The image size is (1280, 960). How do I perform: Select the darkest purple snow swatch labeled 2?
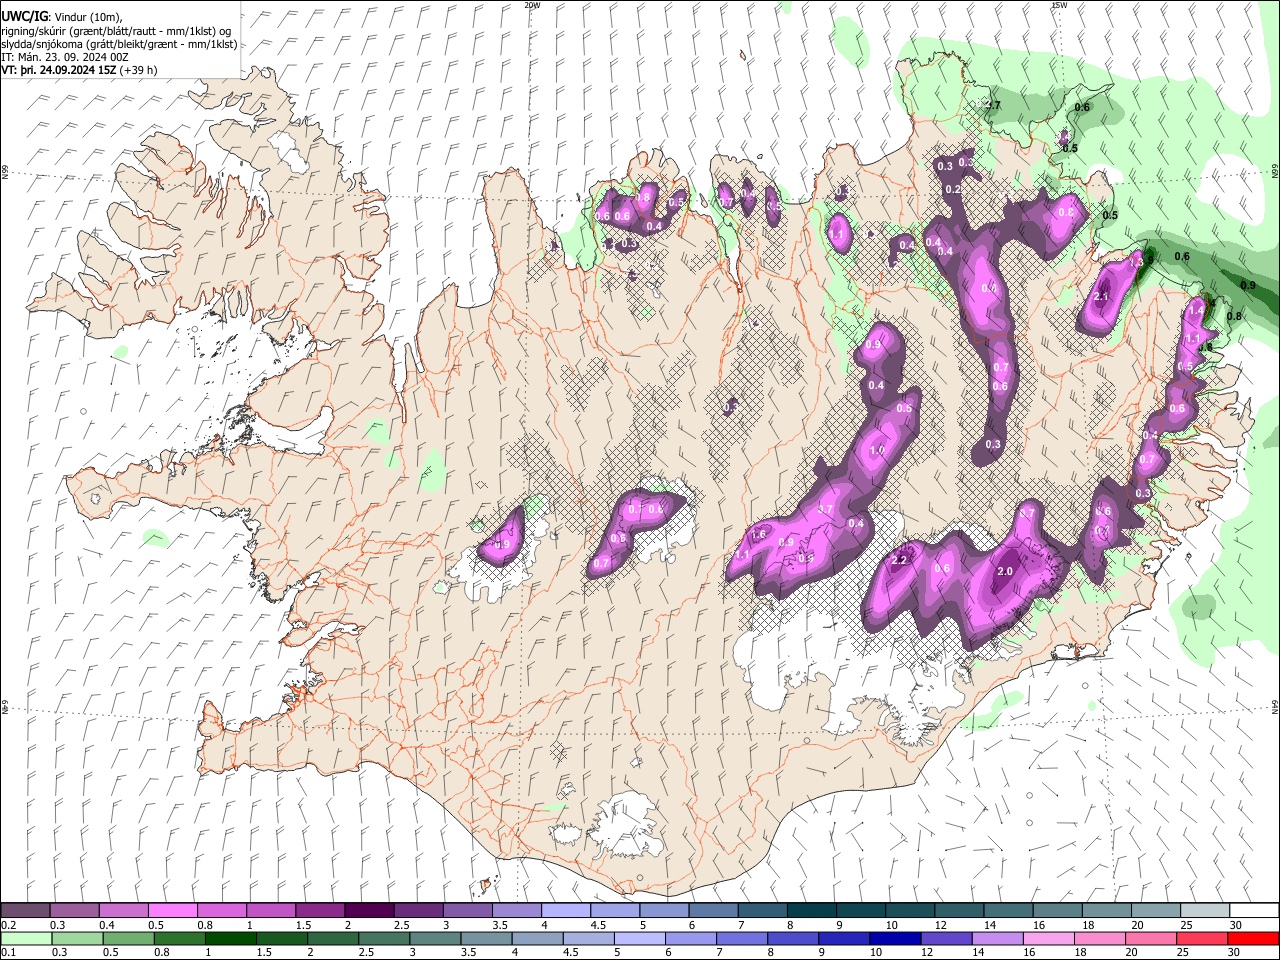(x=369, y=910)
